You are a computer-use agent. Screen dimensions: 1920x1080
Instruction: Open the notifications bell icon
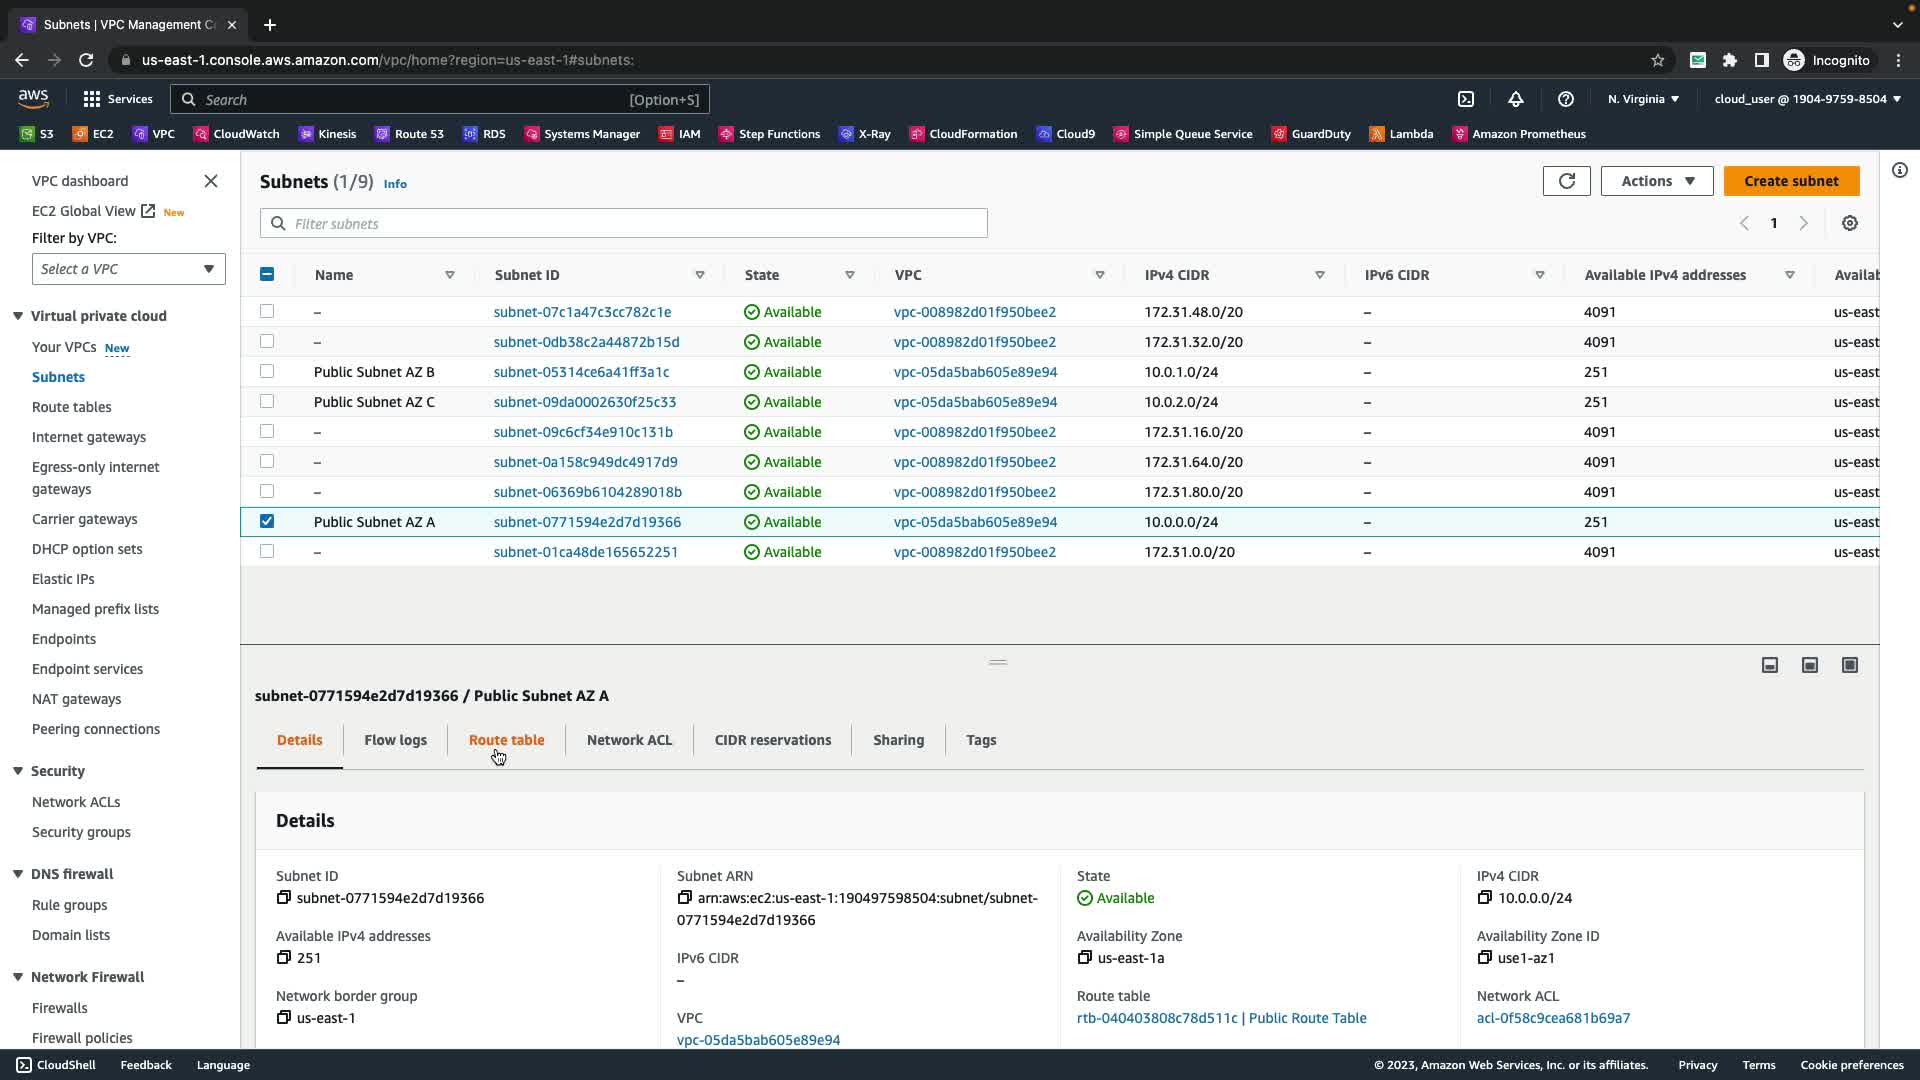1515,99
